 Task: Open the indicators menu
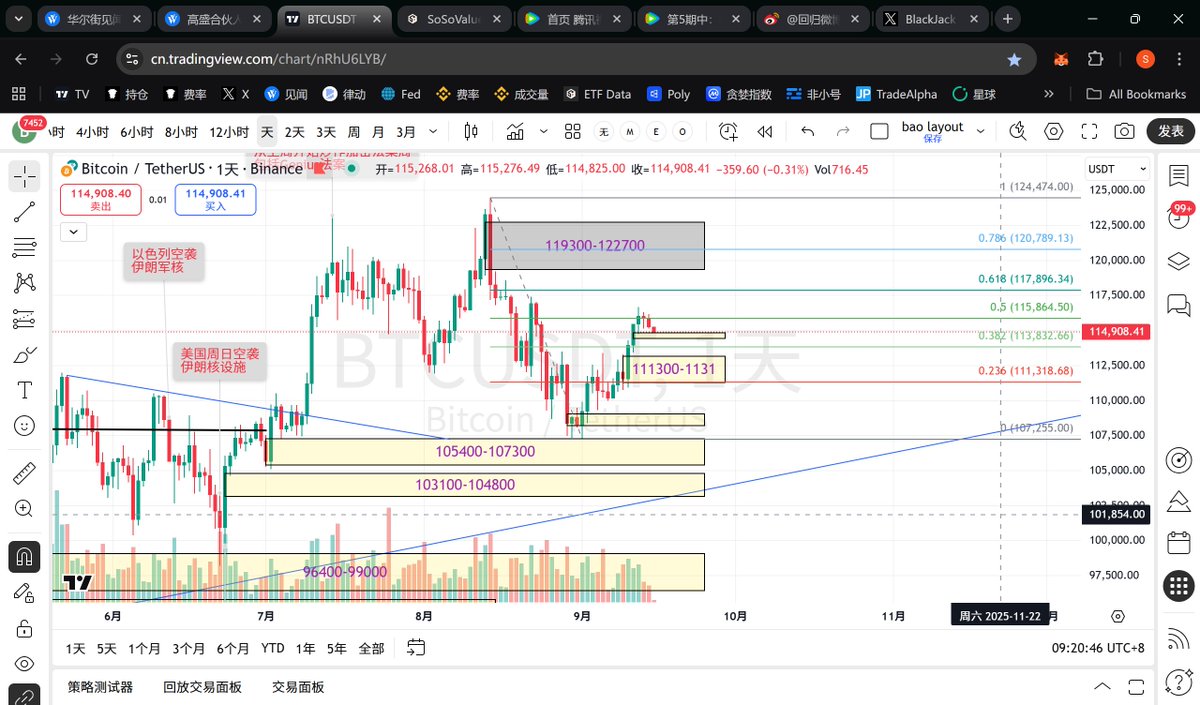516,131
